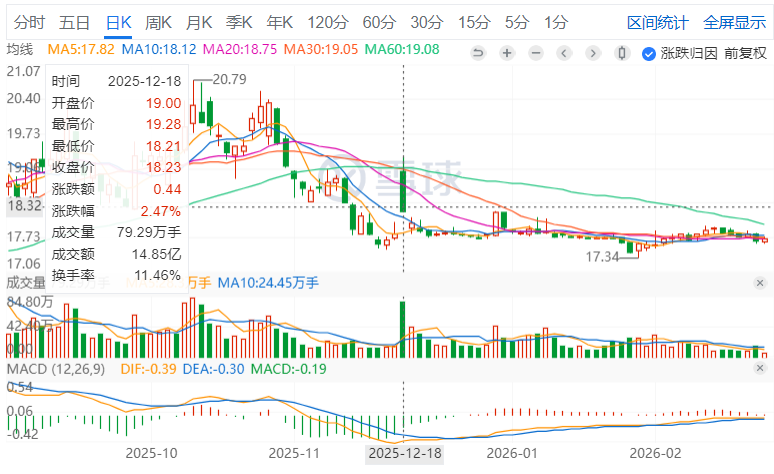Open 全屏显示 fullscreen view
Screen dimensions: 774x474
[x=735, y=23]
